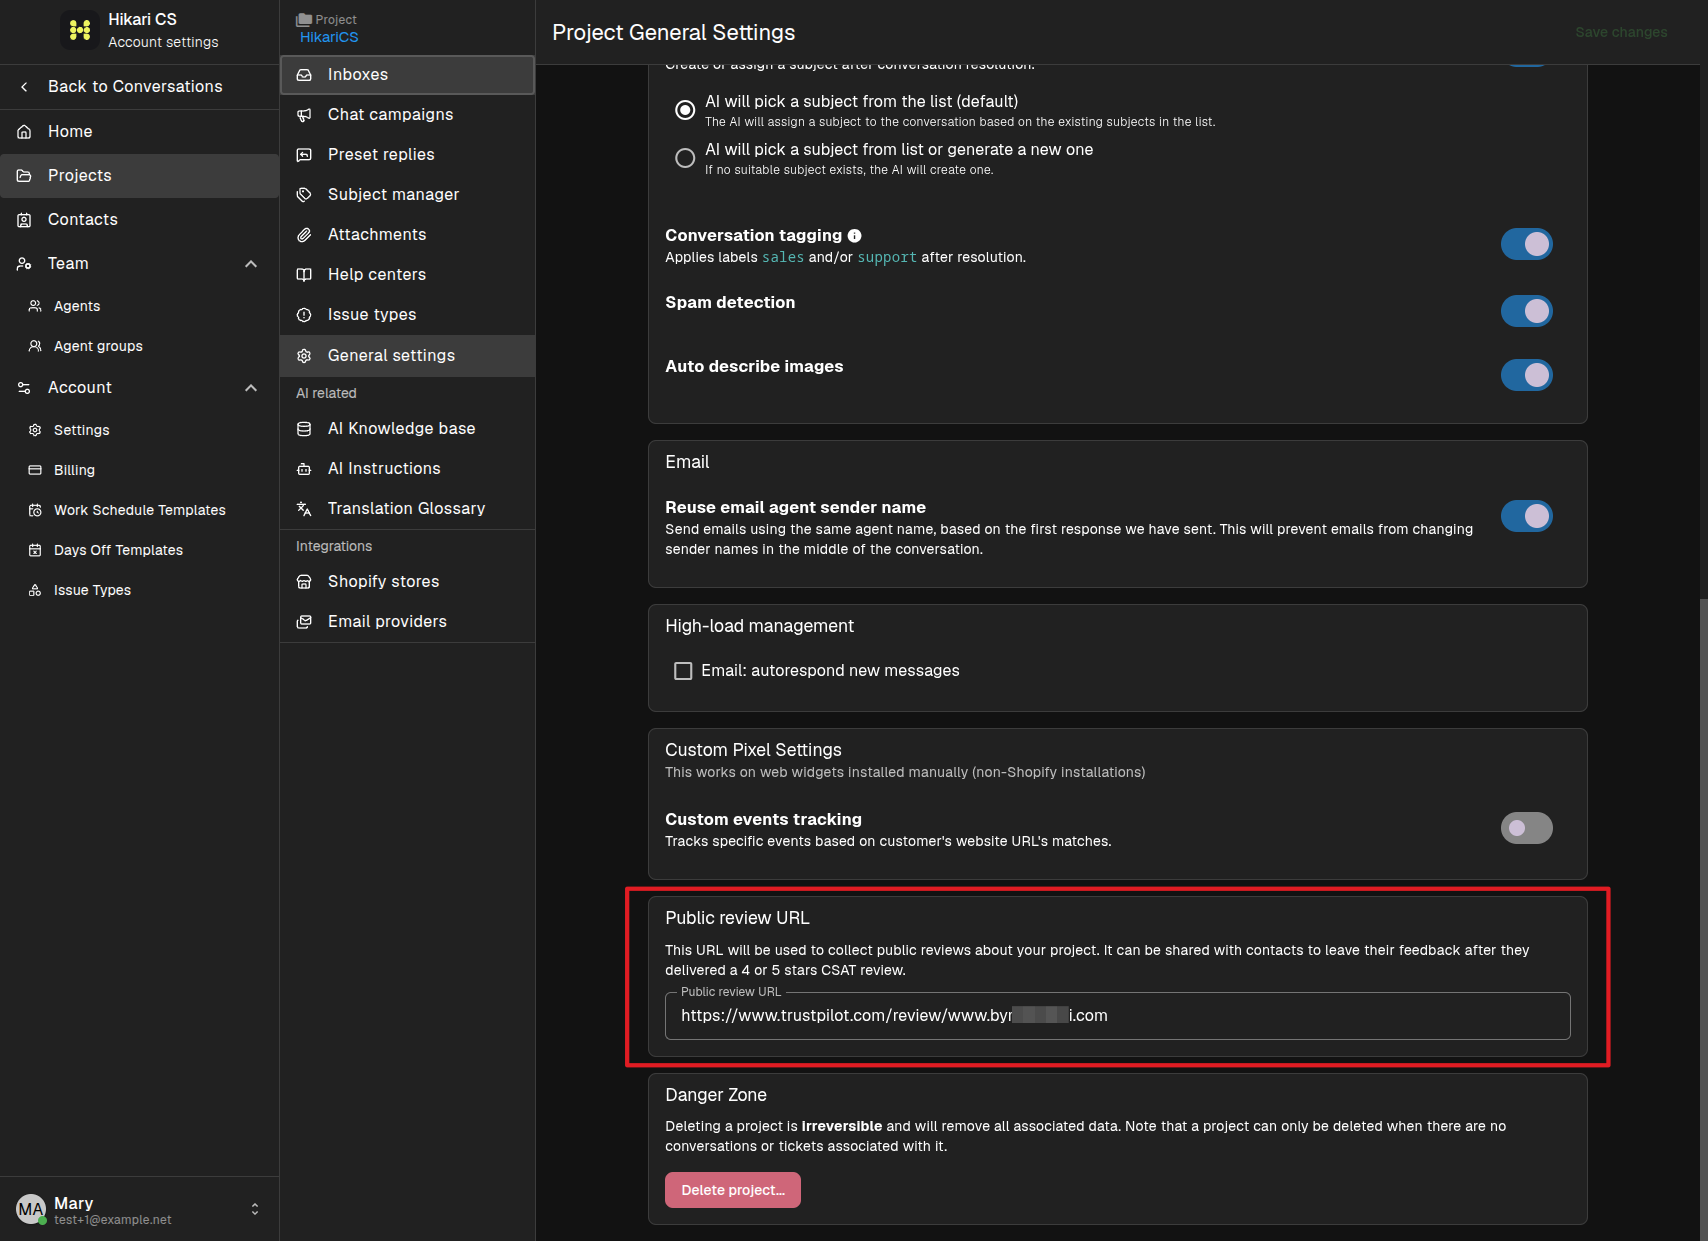Go to Contacts

click(x=139, y=220)
